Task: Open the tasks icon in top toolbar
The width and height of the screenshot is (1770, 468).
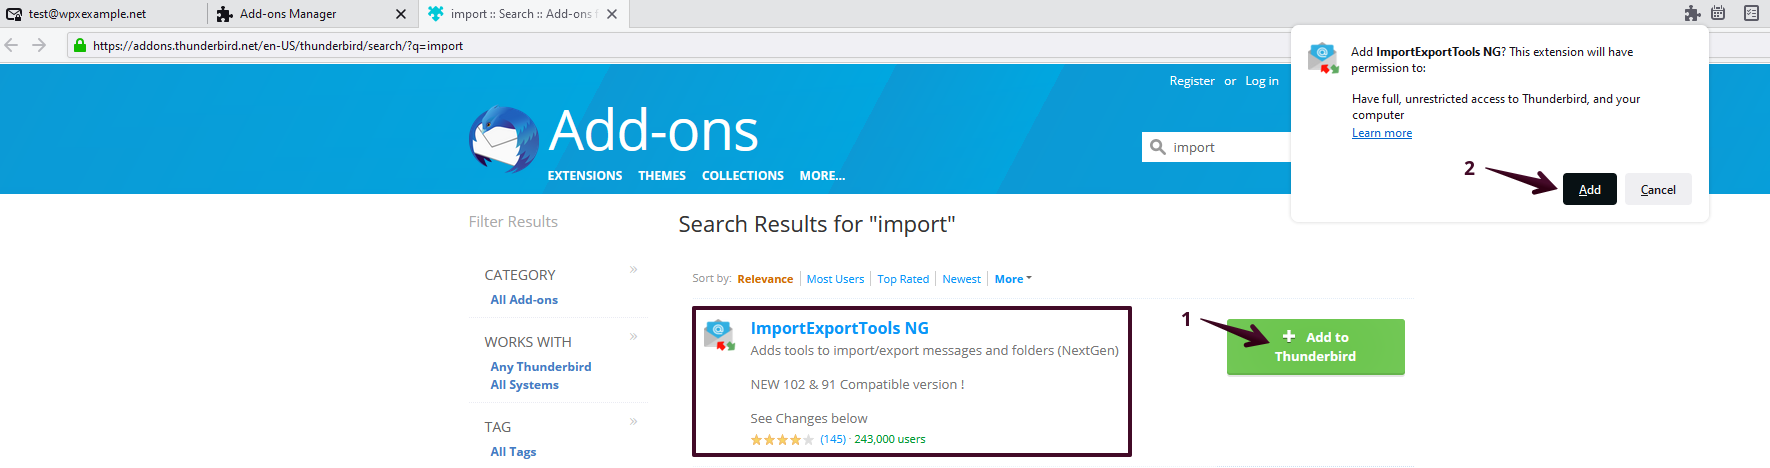Action: click(x=1751, y=13)
